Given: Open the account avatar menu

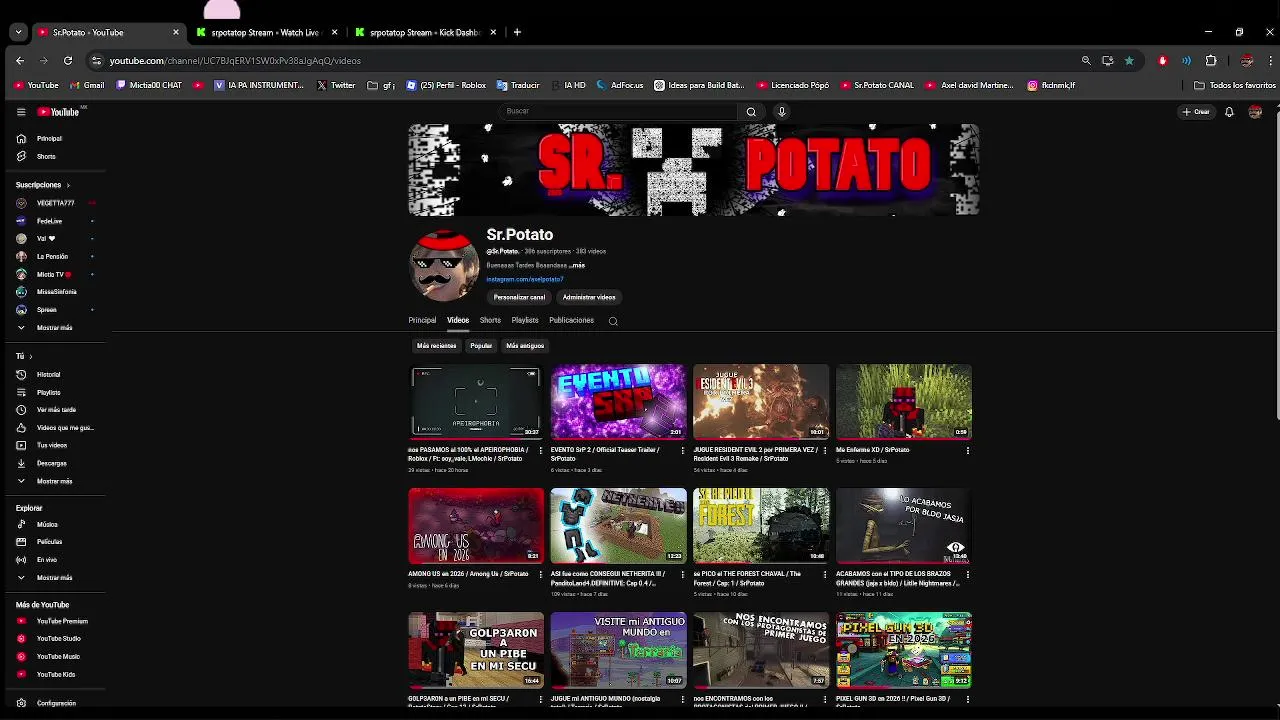Looking at the screenshot, I should (1255, 112).
